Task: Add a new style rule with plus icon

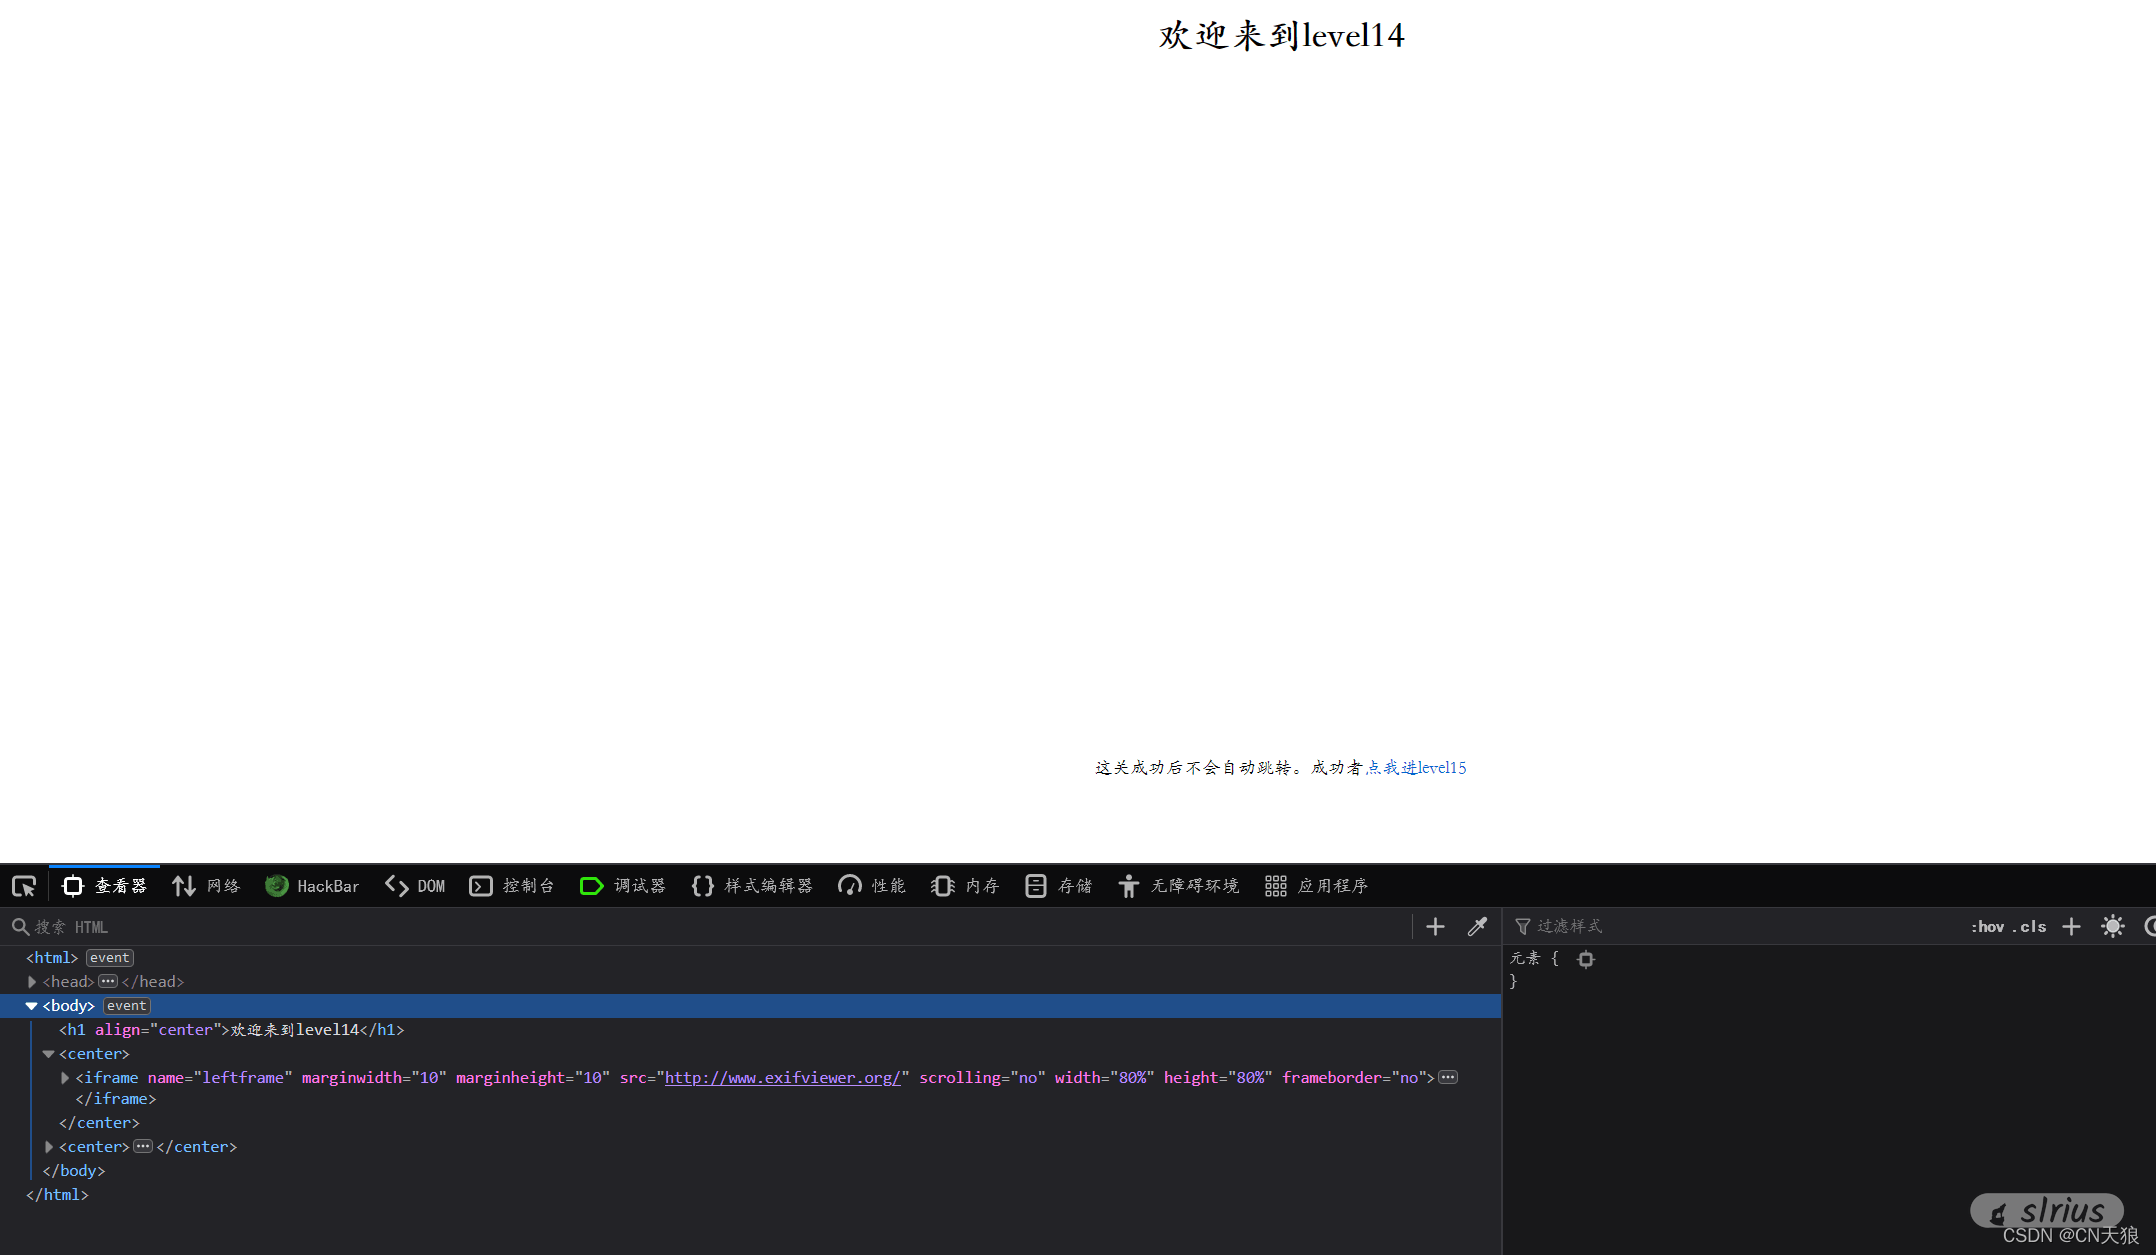Action: pyautogui.click(x=2071, y=926)
